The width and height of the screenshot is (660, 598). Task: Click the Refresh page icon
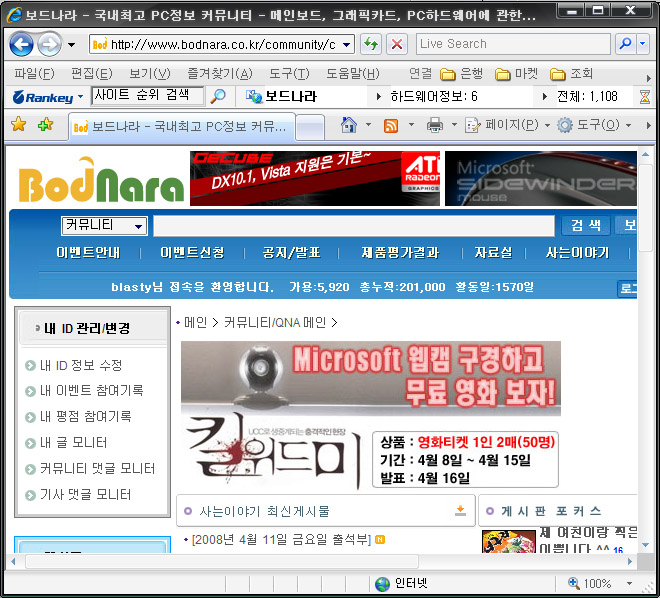pos(371,44)
